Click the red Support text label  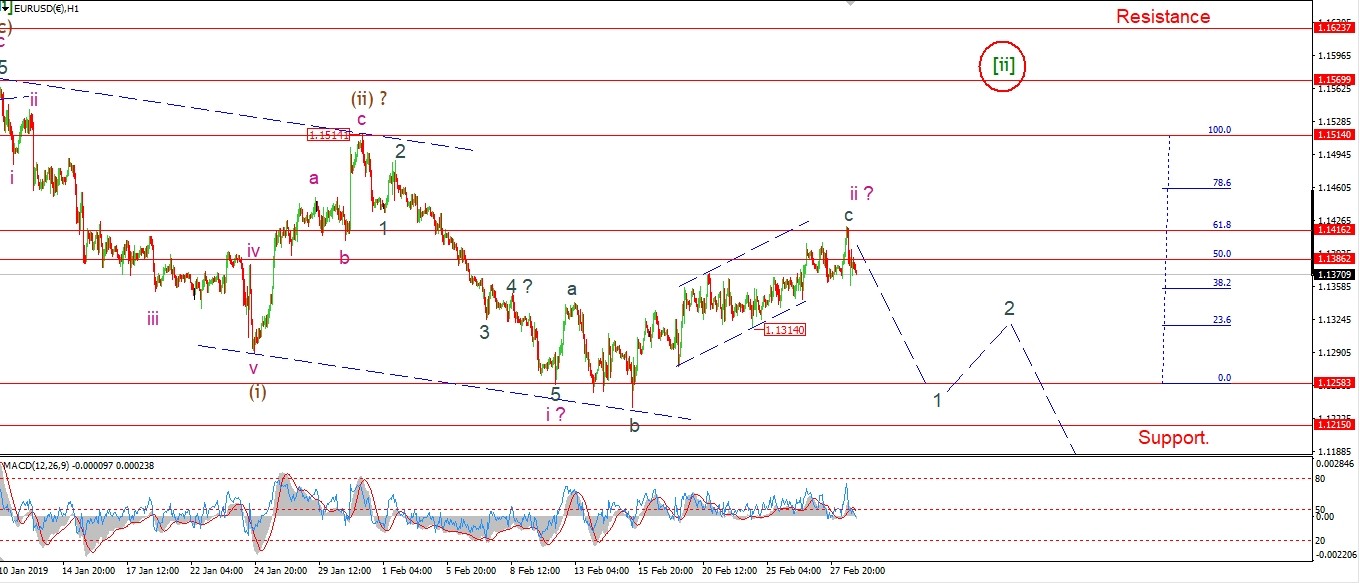[x=1187, y=438]
